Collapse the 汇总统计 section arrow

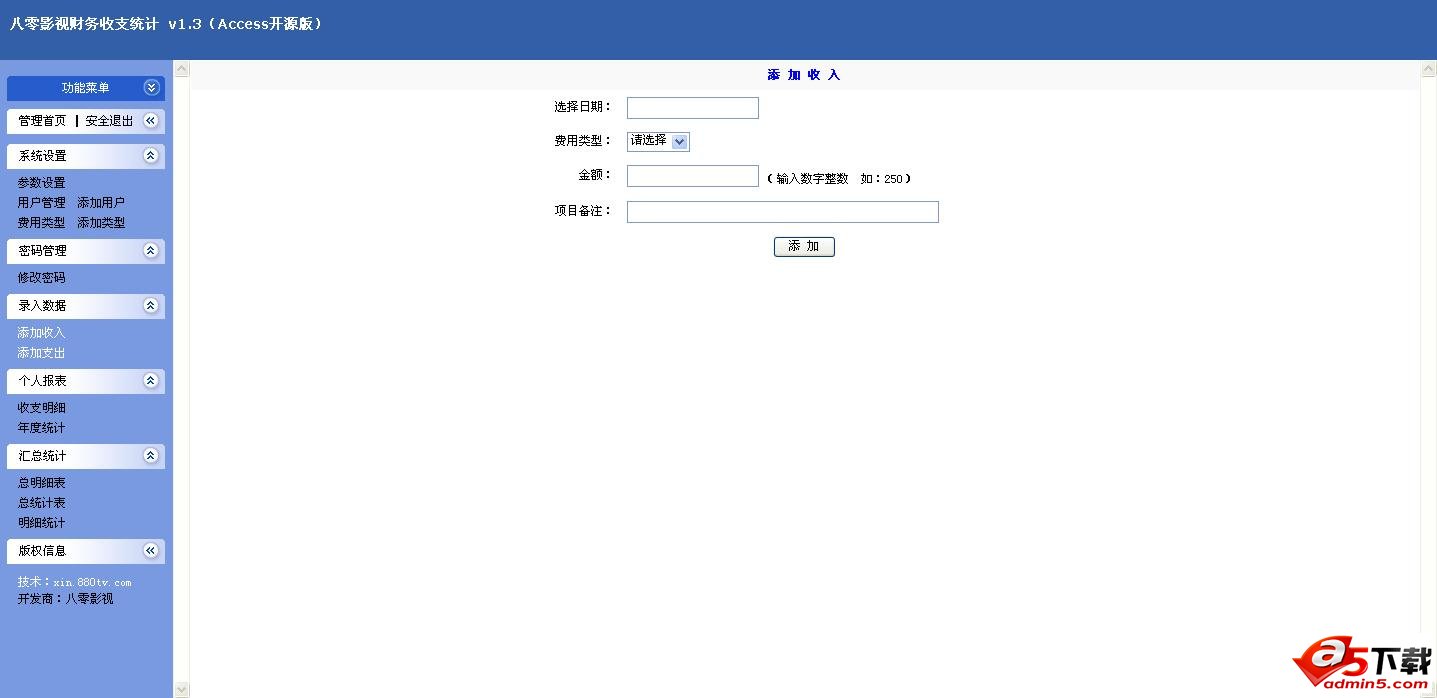click(x=151, y=456)
